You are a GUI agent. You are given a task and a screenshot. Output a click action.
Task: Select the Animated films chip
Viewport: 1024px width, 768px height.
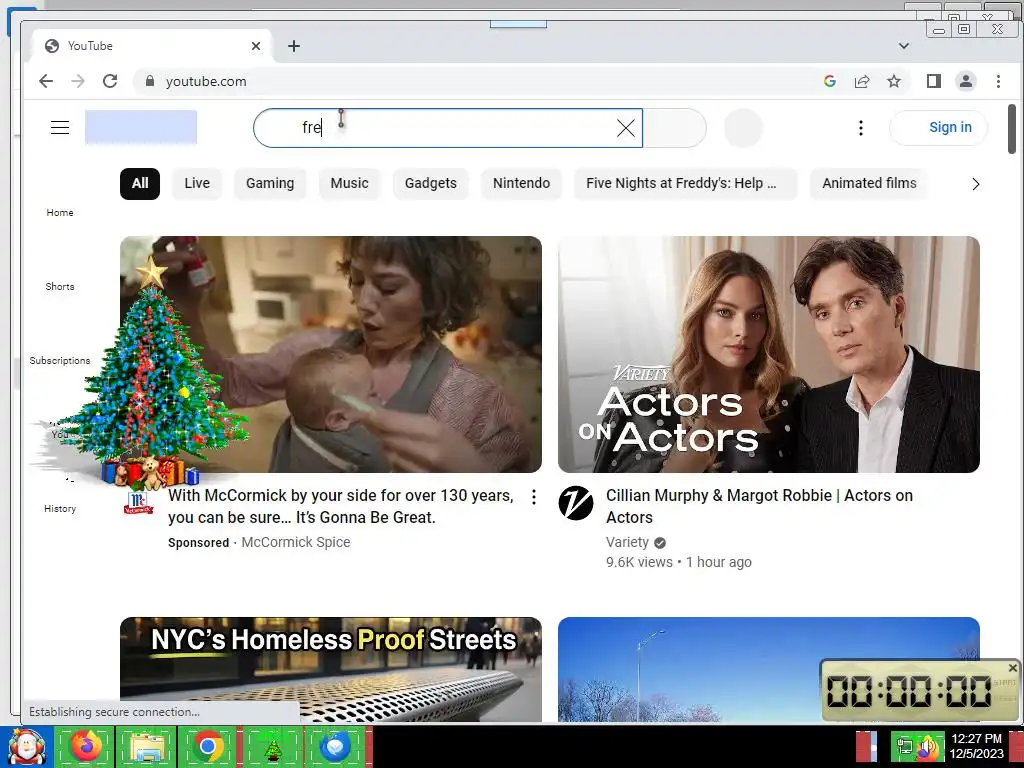tap(869, 184)
